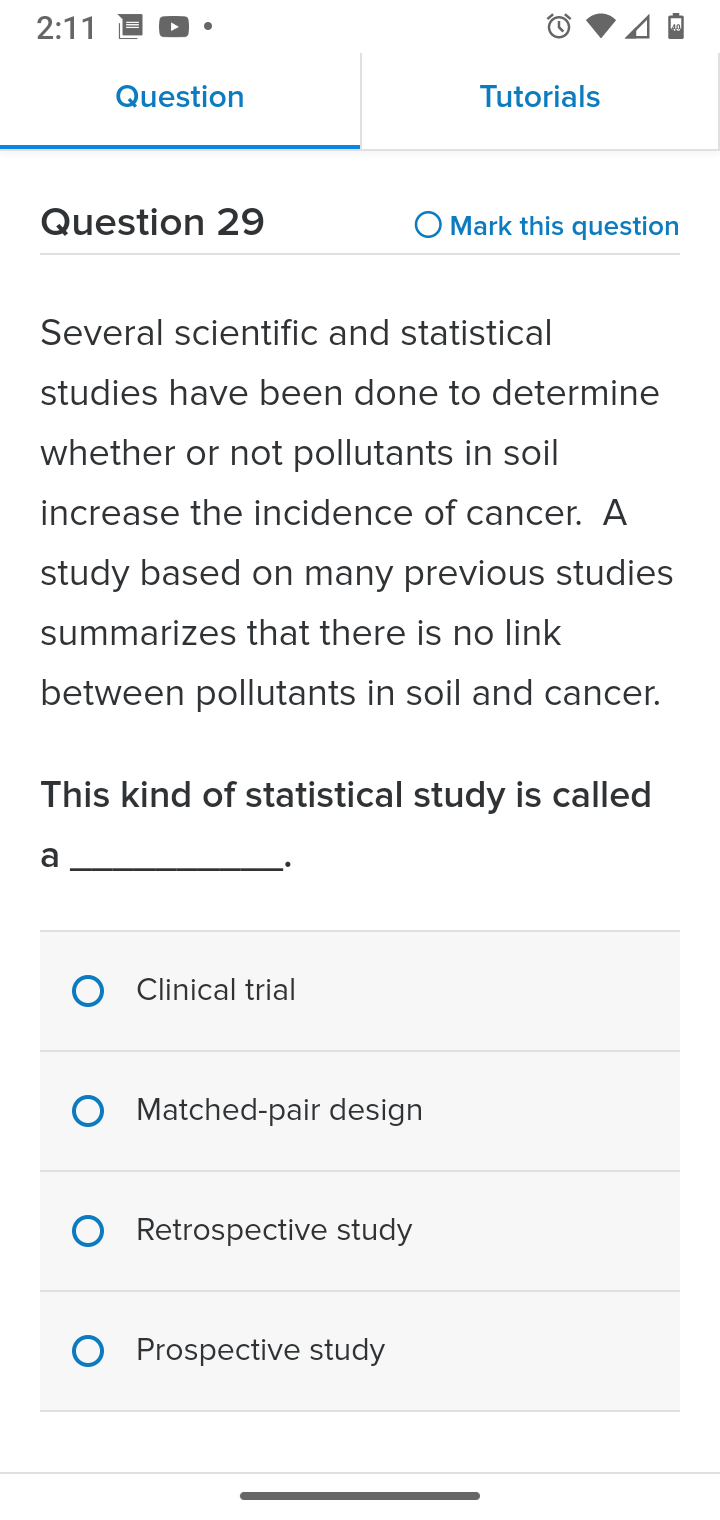Choose the Retrospective study radio button
This screenshot has width=720, height=1520.
point(88,1231)
